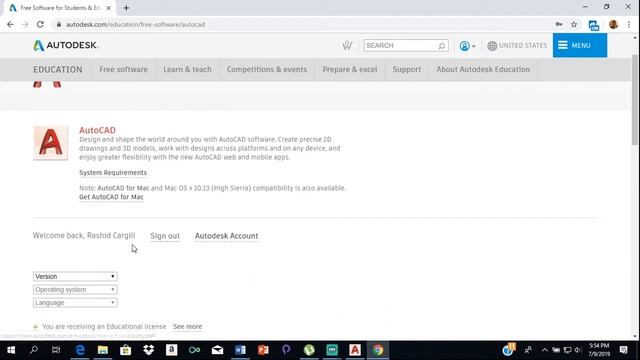Change region via UNITED STATES label
Image resolution: width=640 pixels, height=360 pixels.
click(x=523, y=45)
